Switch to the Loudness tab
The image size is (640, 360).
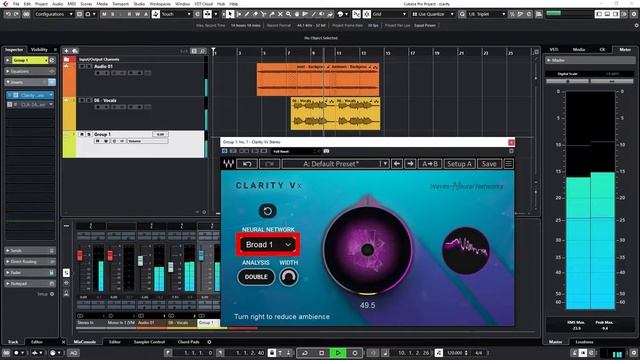point(584,342)
